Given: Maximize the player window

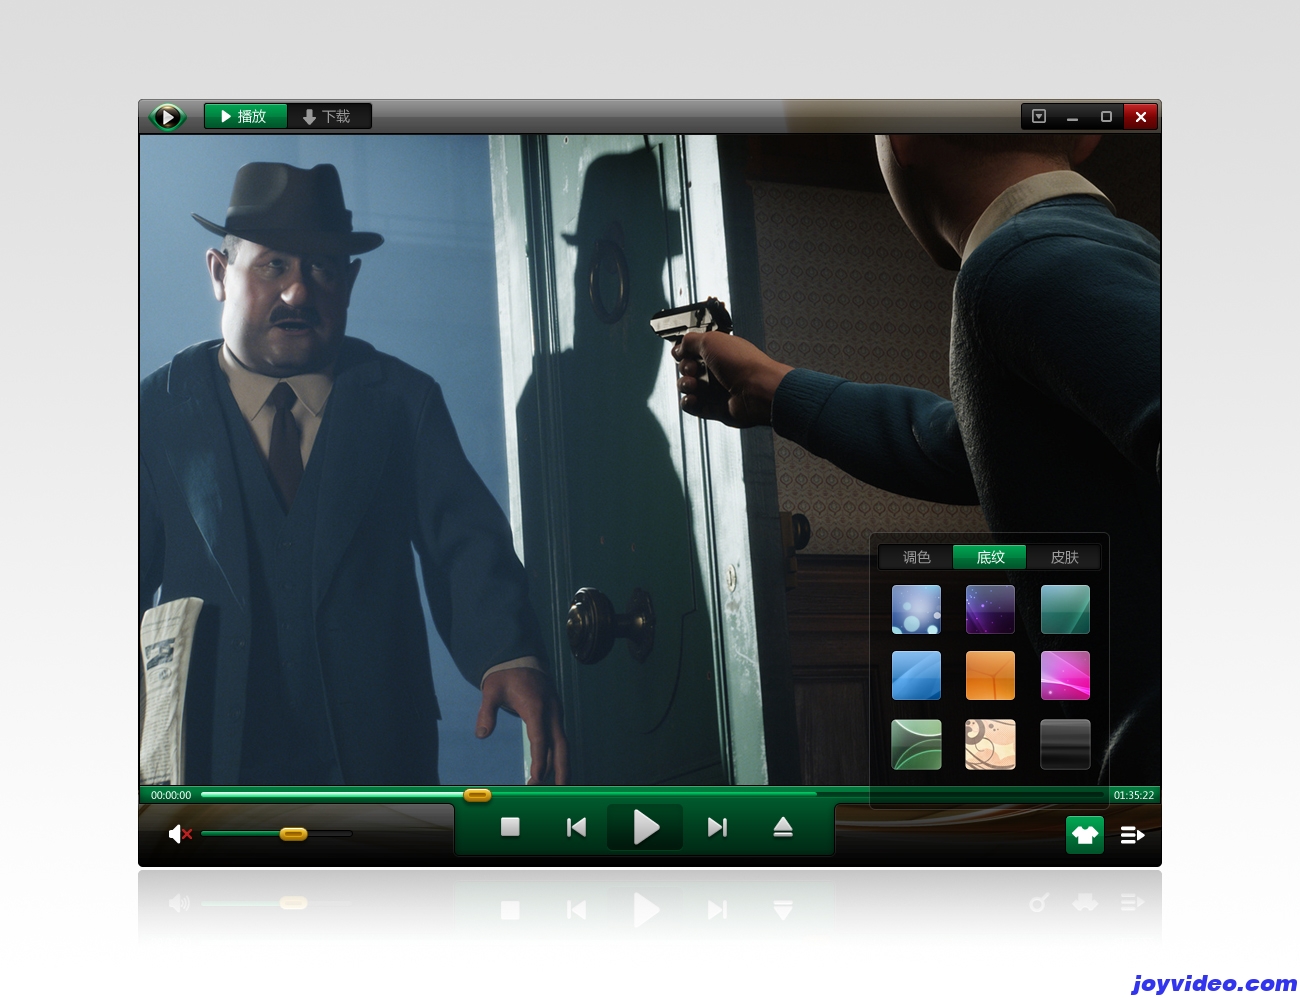Looking at the screenshot, I should 1106,117.
